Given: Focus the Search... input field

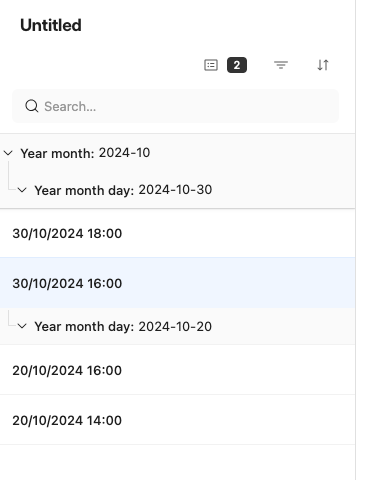Looking at the screenshot, I should click(175, 106).
